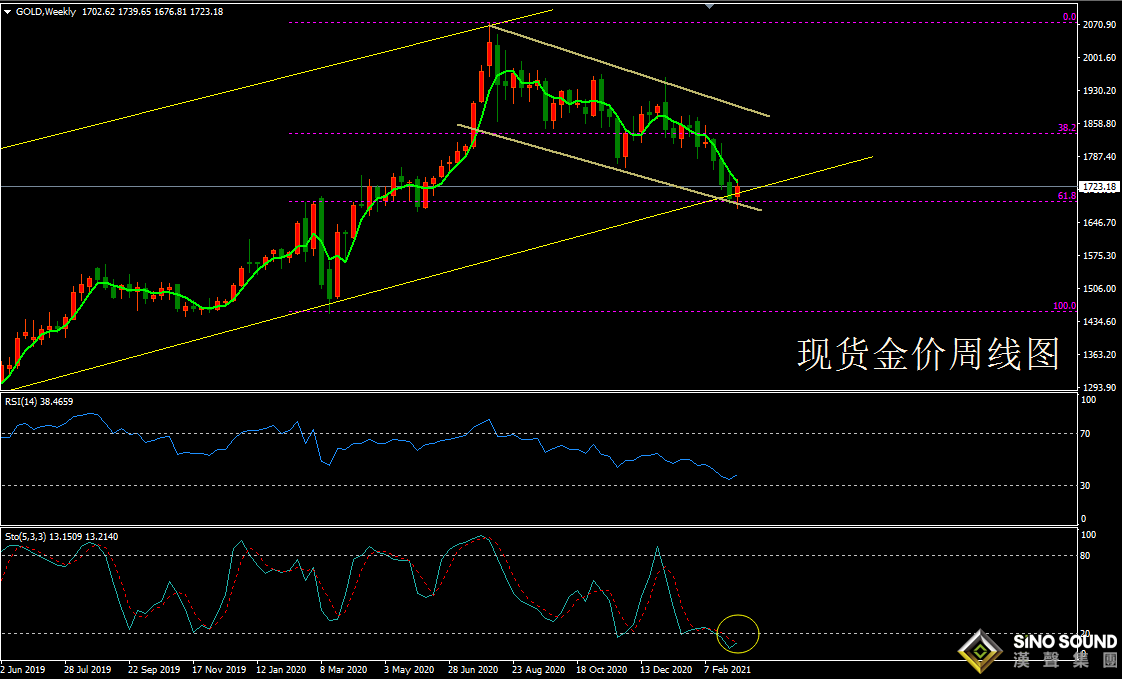Viewport: 1122px width, 679px height.
Task: Click the 8 Mar 2020 date label
Action: click(342, 669)
